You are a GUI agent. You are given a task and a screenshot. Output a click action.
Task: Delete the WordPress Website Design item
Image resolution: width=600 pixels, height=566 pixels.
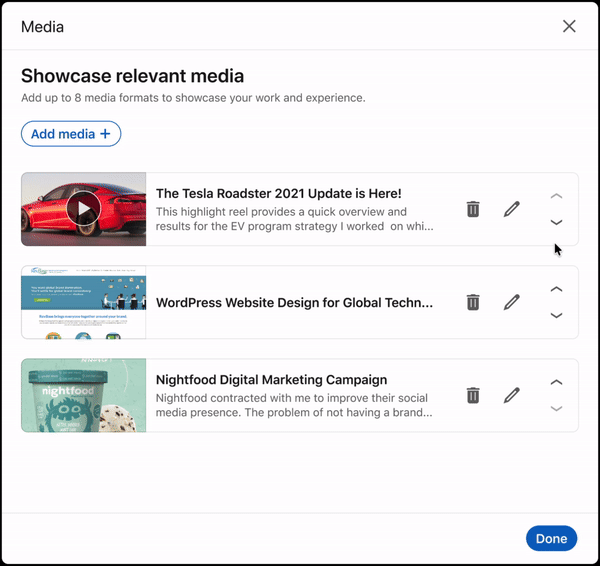coord(473,302)
